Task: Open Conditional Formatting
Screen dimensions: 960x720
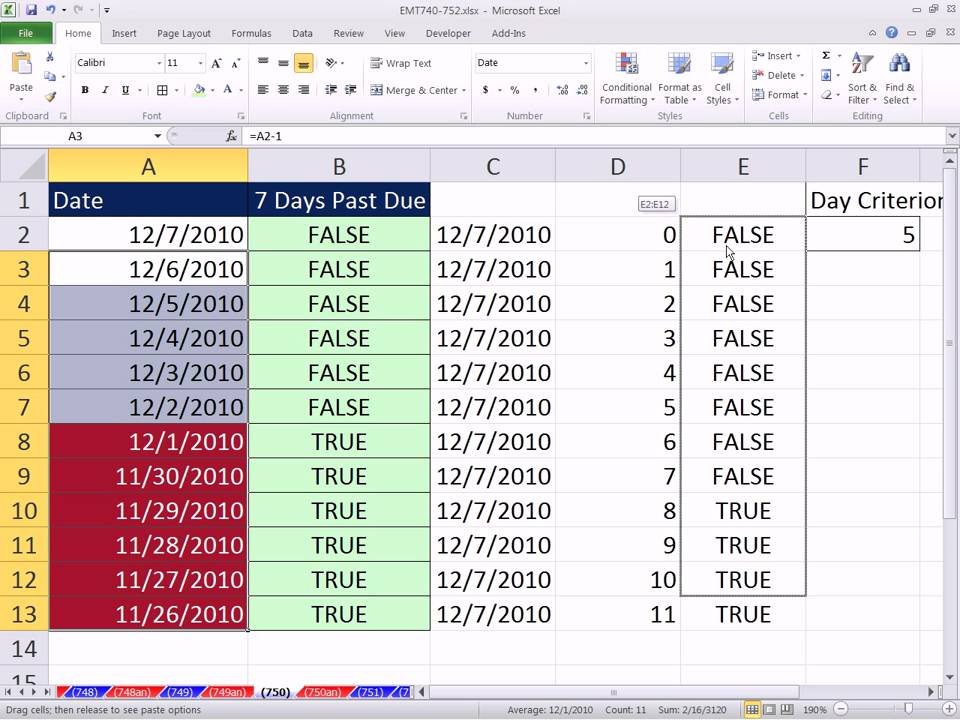Action: 626,79
